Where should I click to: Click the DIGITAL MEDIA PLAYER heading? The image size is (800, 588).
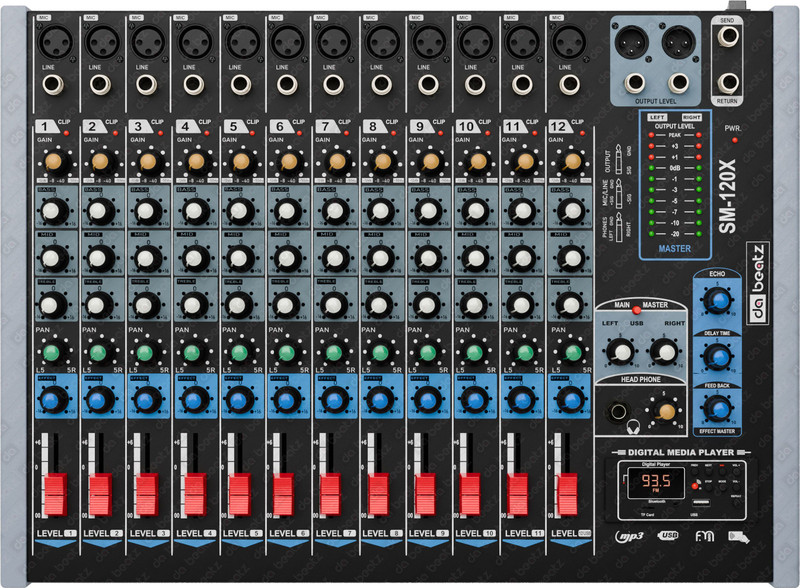click(681, 452)
